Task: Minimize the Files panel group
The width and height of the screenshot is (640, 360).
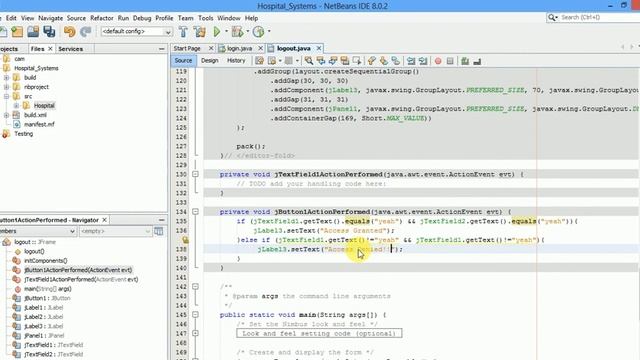Action: click(x=162, y=49)
